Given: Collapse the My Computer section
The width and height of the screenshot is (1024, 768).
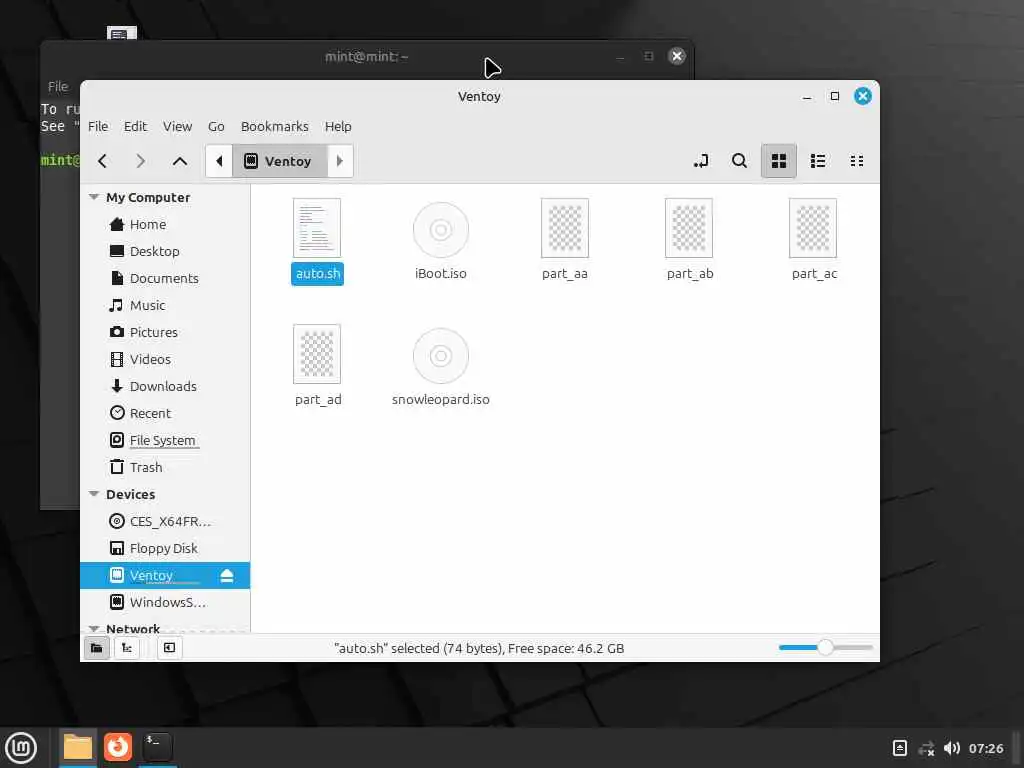Looking at the screenshot, I should click(x=94, y=197).
